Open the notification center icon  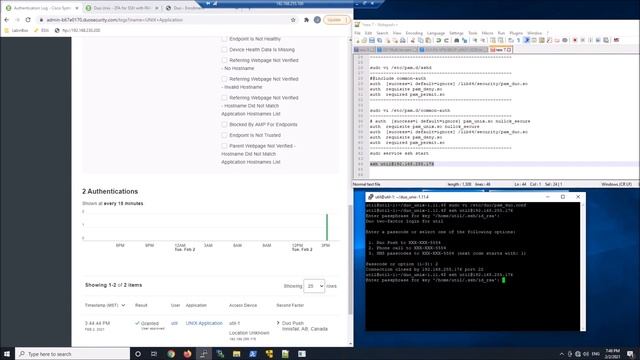point(631,354)
